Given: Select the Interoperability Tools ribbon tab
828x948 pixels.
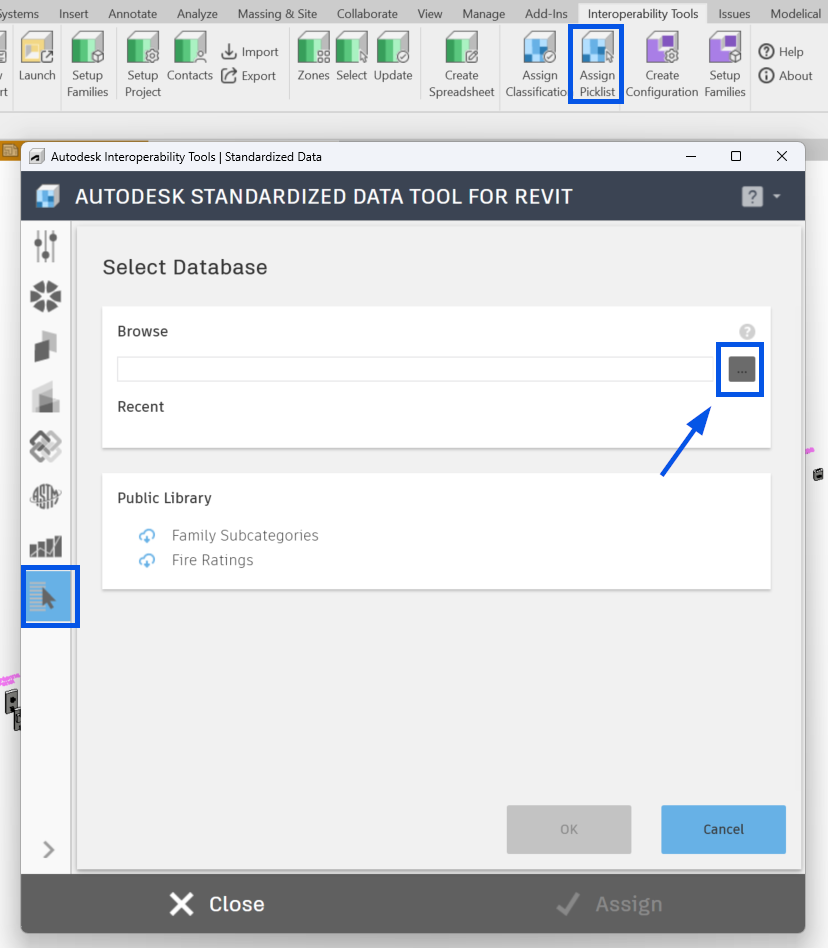Looking at the screenshot, I should click(x=642, y=13).
